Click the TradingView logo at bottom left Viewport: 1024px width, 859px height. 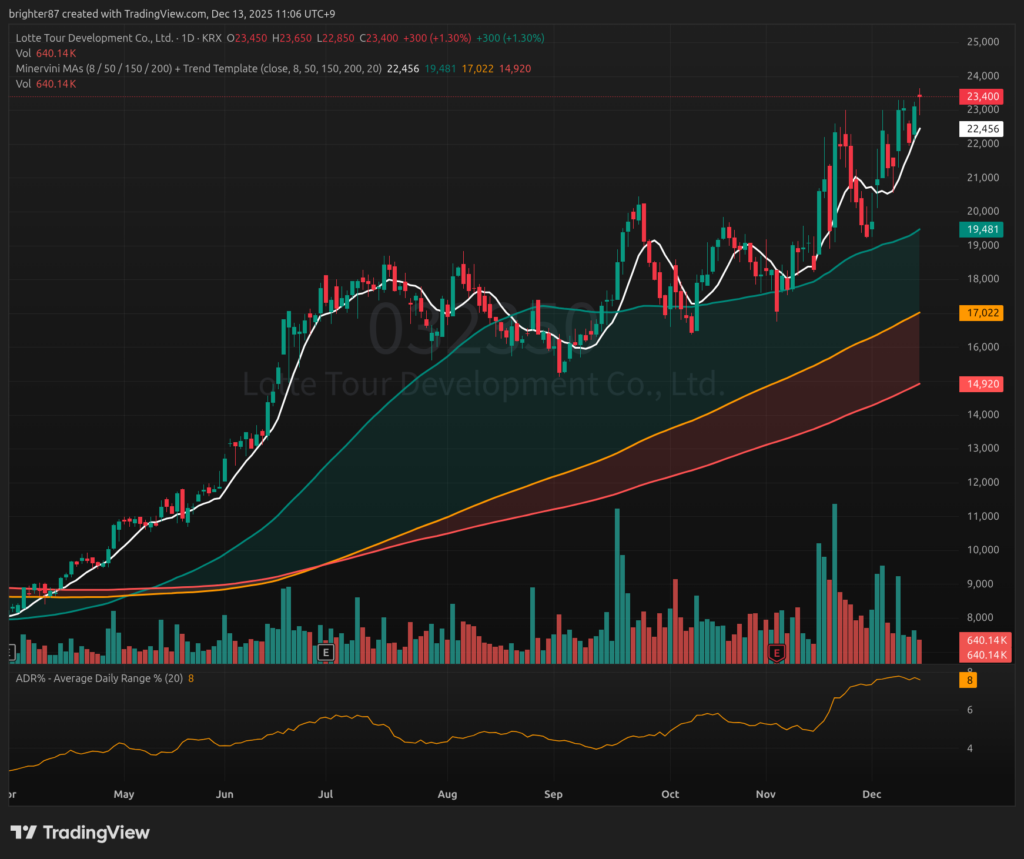click(80, 833)
